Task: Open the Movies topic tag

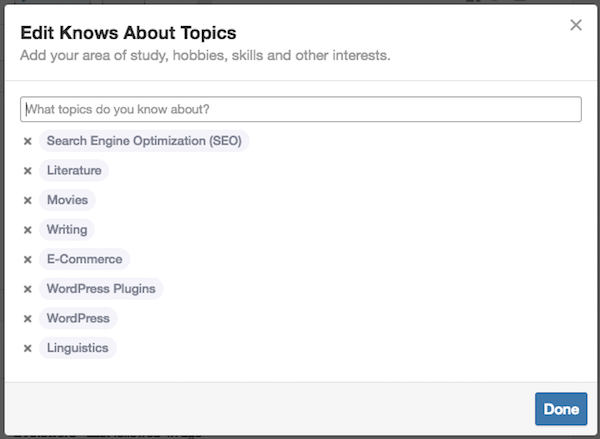Action: point(68,200)
